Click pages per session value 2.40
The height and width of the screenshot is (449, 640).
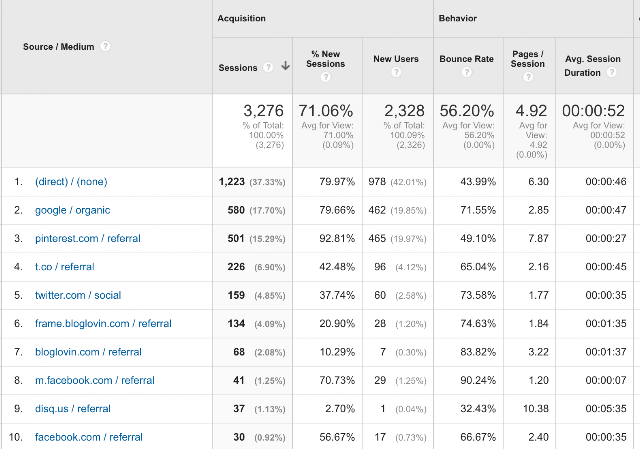click(538, 437)
